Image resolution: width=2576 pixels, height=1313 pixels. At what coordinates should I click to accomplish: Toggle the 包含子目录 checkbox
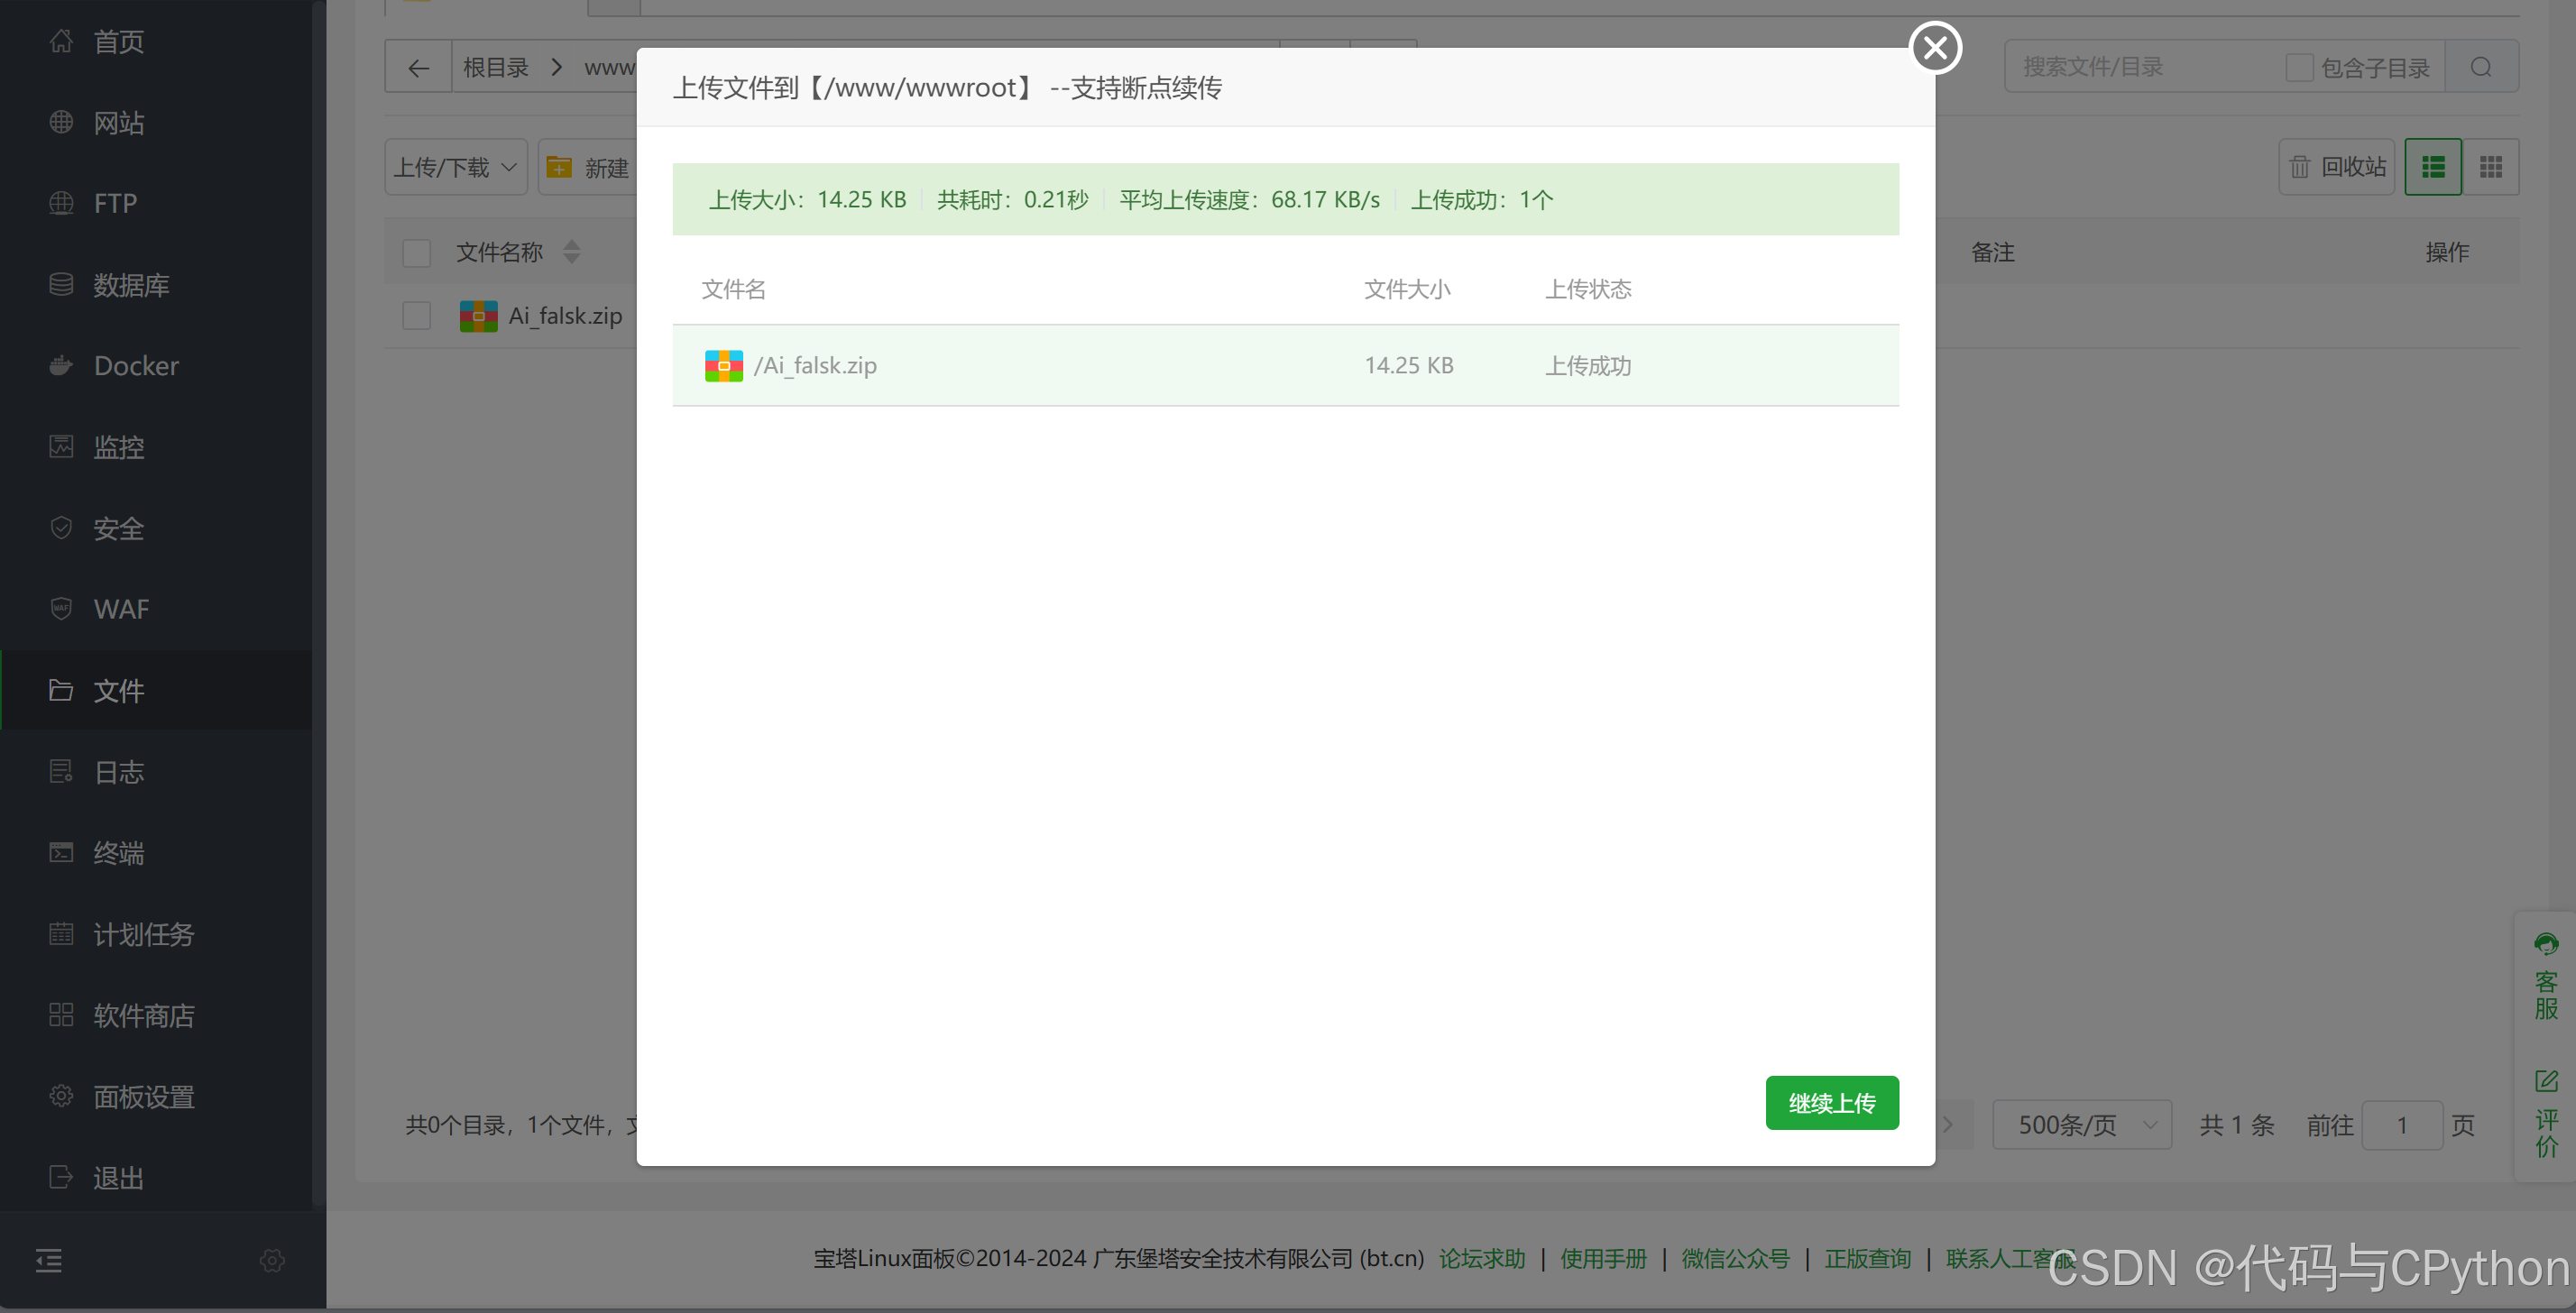[2298, 67]
